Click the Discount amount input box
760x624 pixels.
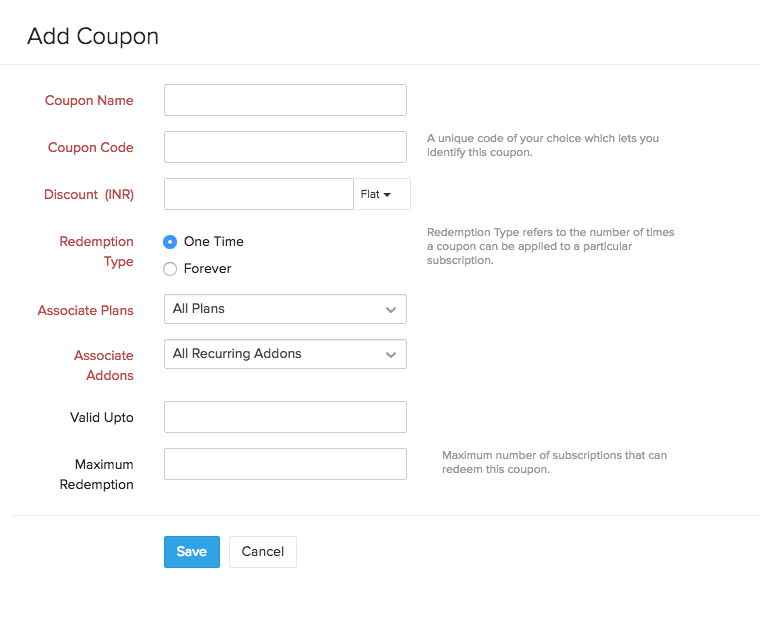[258, 194]
